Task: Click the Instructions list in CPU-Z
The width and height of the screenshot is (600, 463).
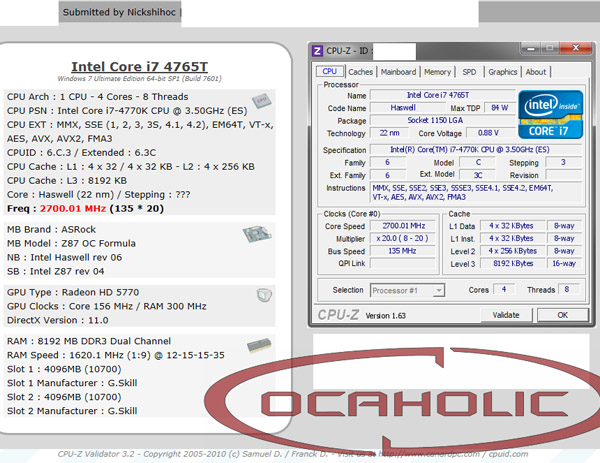Action: point(476,192)
